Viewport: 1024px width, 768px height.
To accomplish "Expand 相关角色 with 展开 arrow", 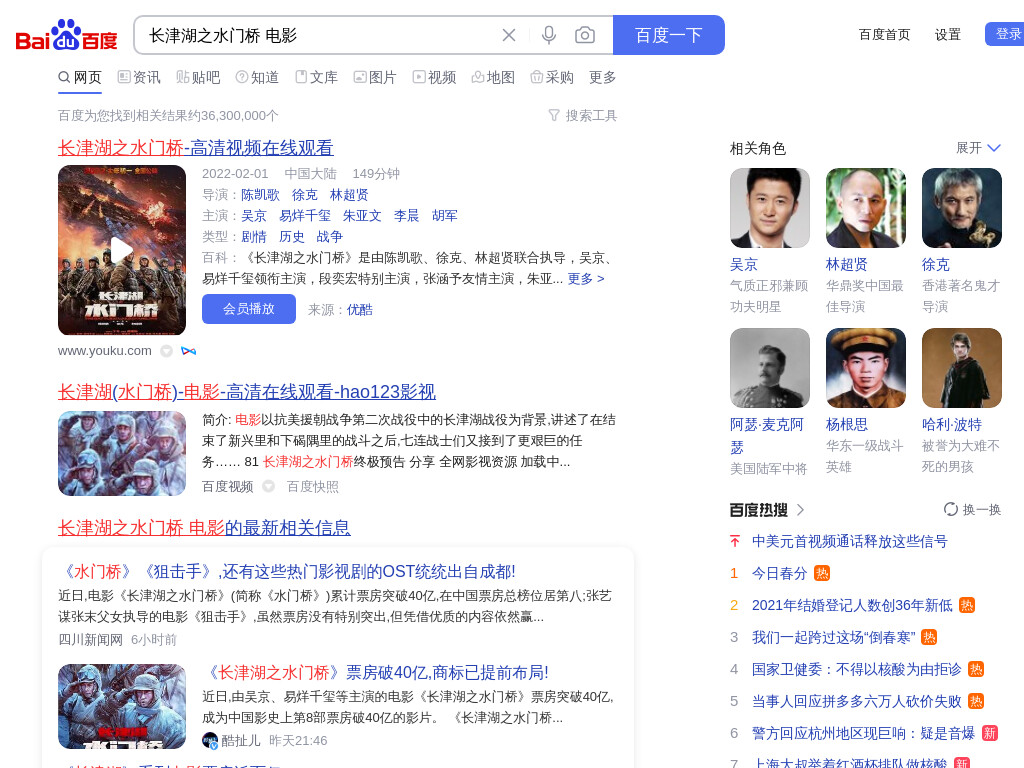I will coord(978,148).
